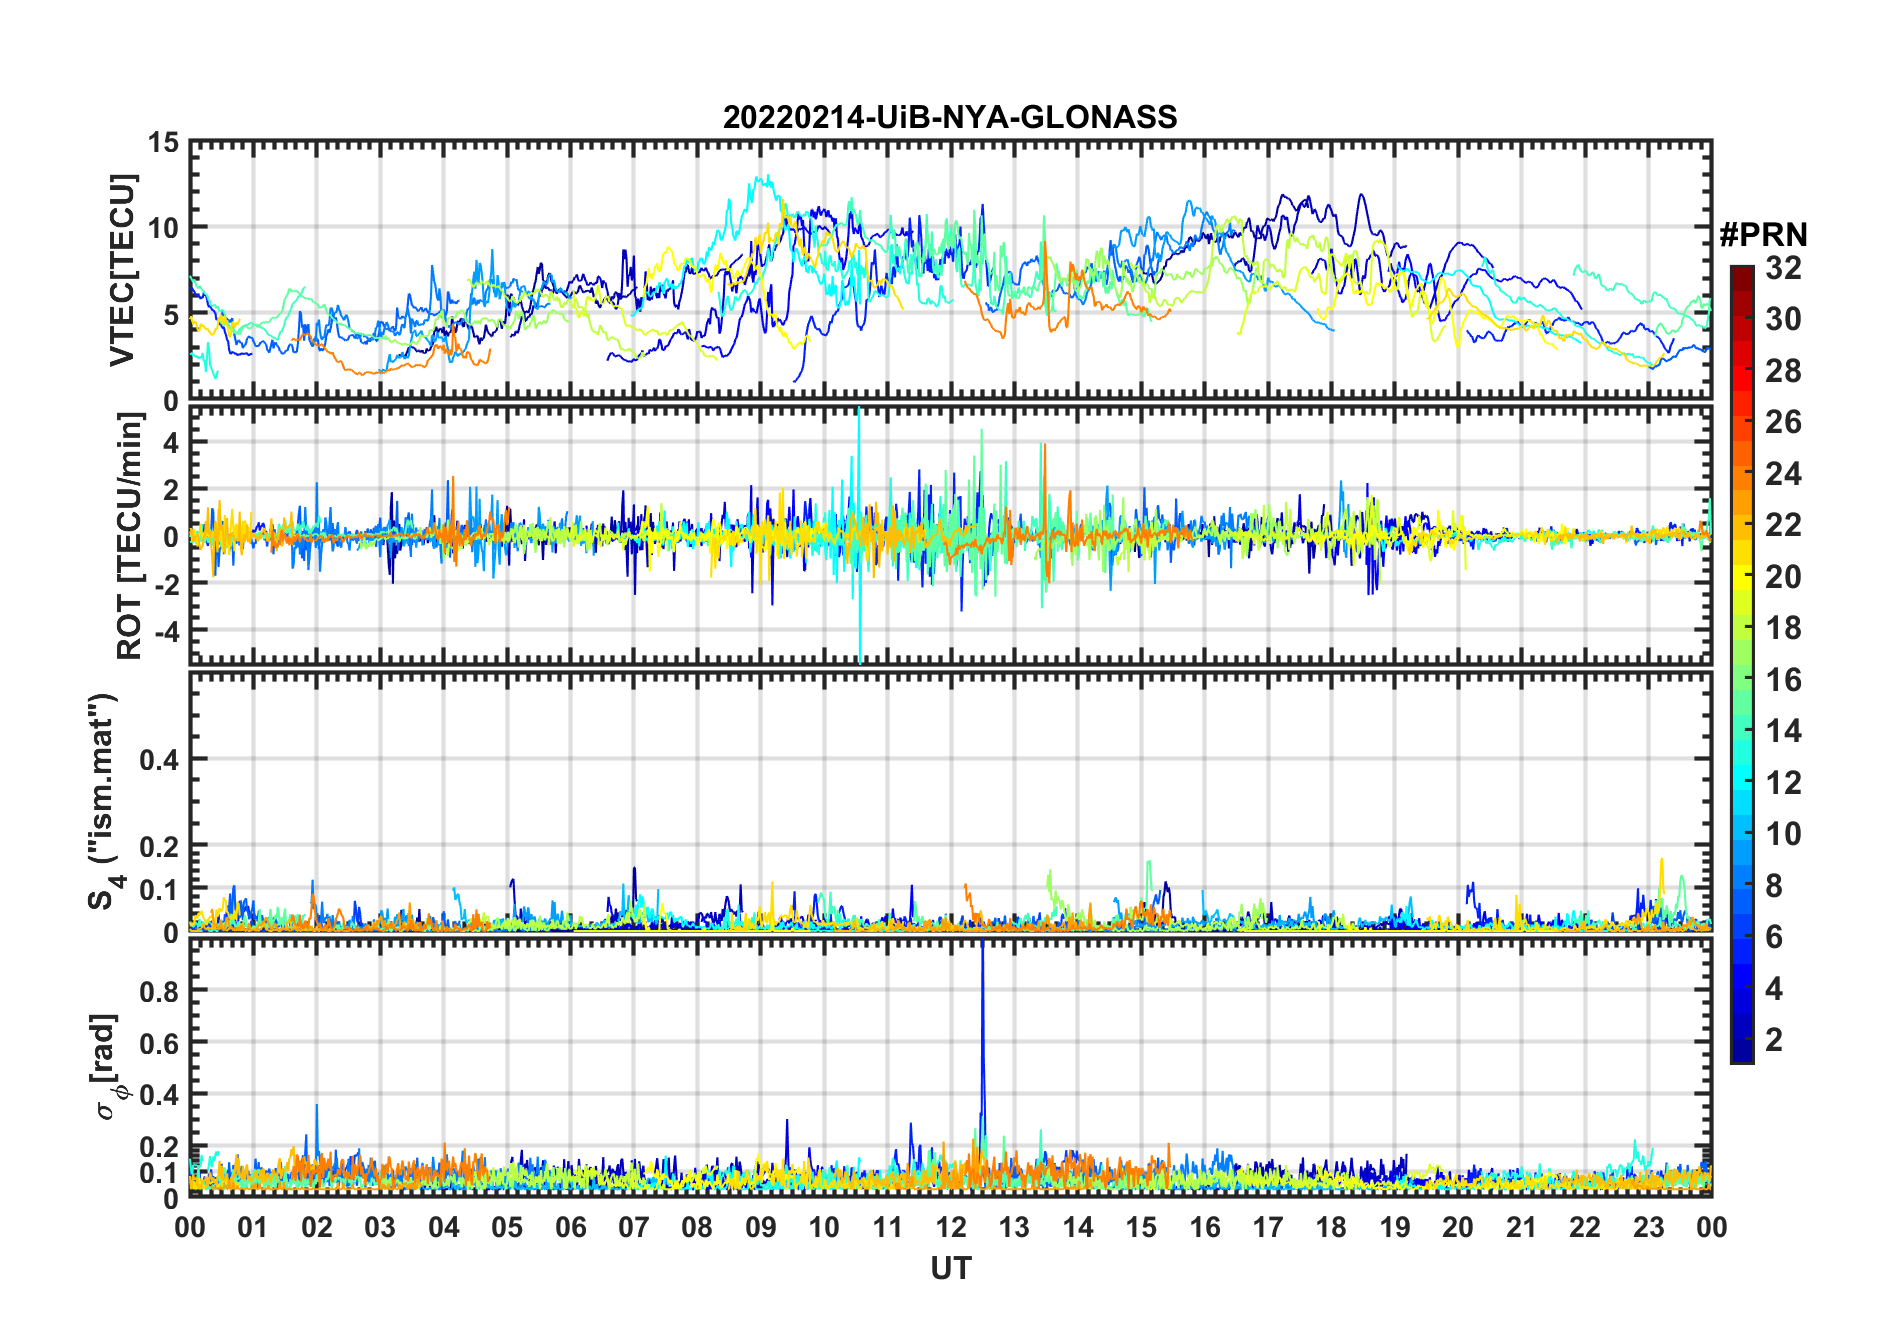Click x-axis tick label 23
The height and width of the screenshot is (1330, 1902).
point(1648,1227)
